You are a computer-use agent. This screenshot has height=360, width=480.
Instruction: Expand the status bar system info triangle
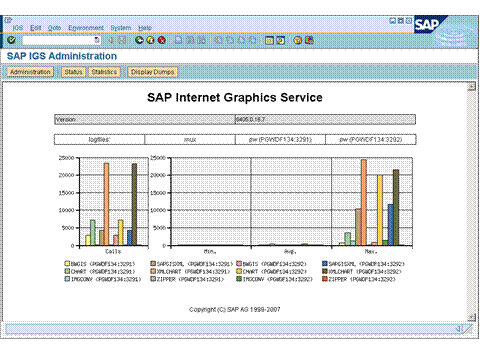pos(459,329)
